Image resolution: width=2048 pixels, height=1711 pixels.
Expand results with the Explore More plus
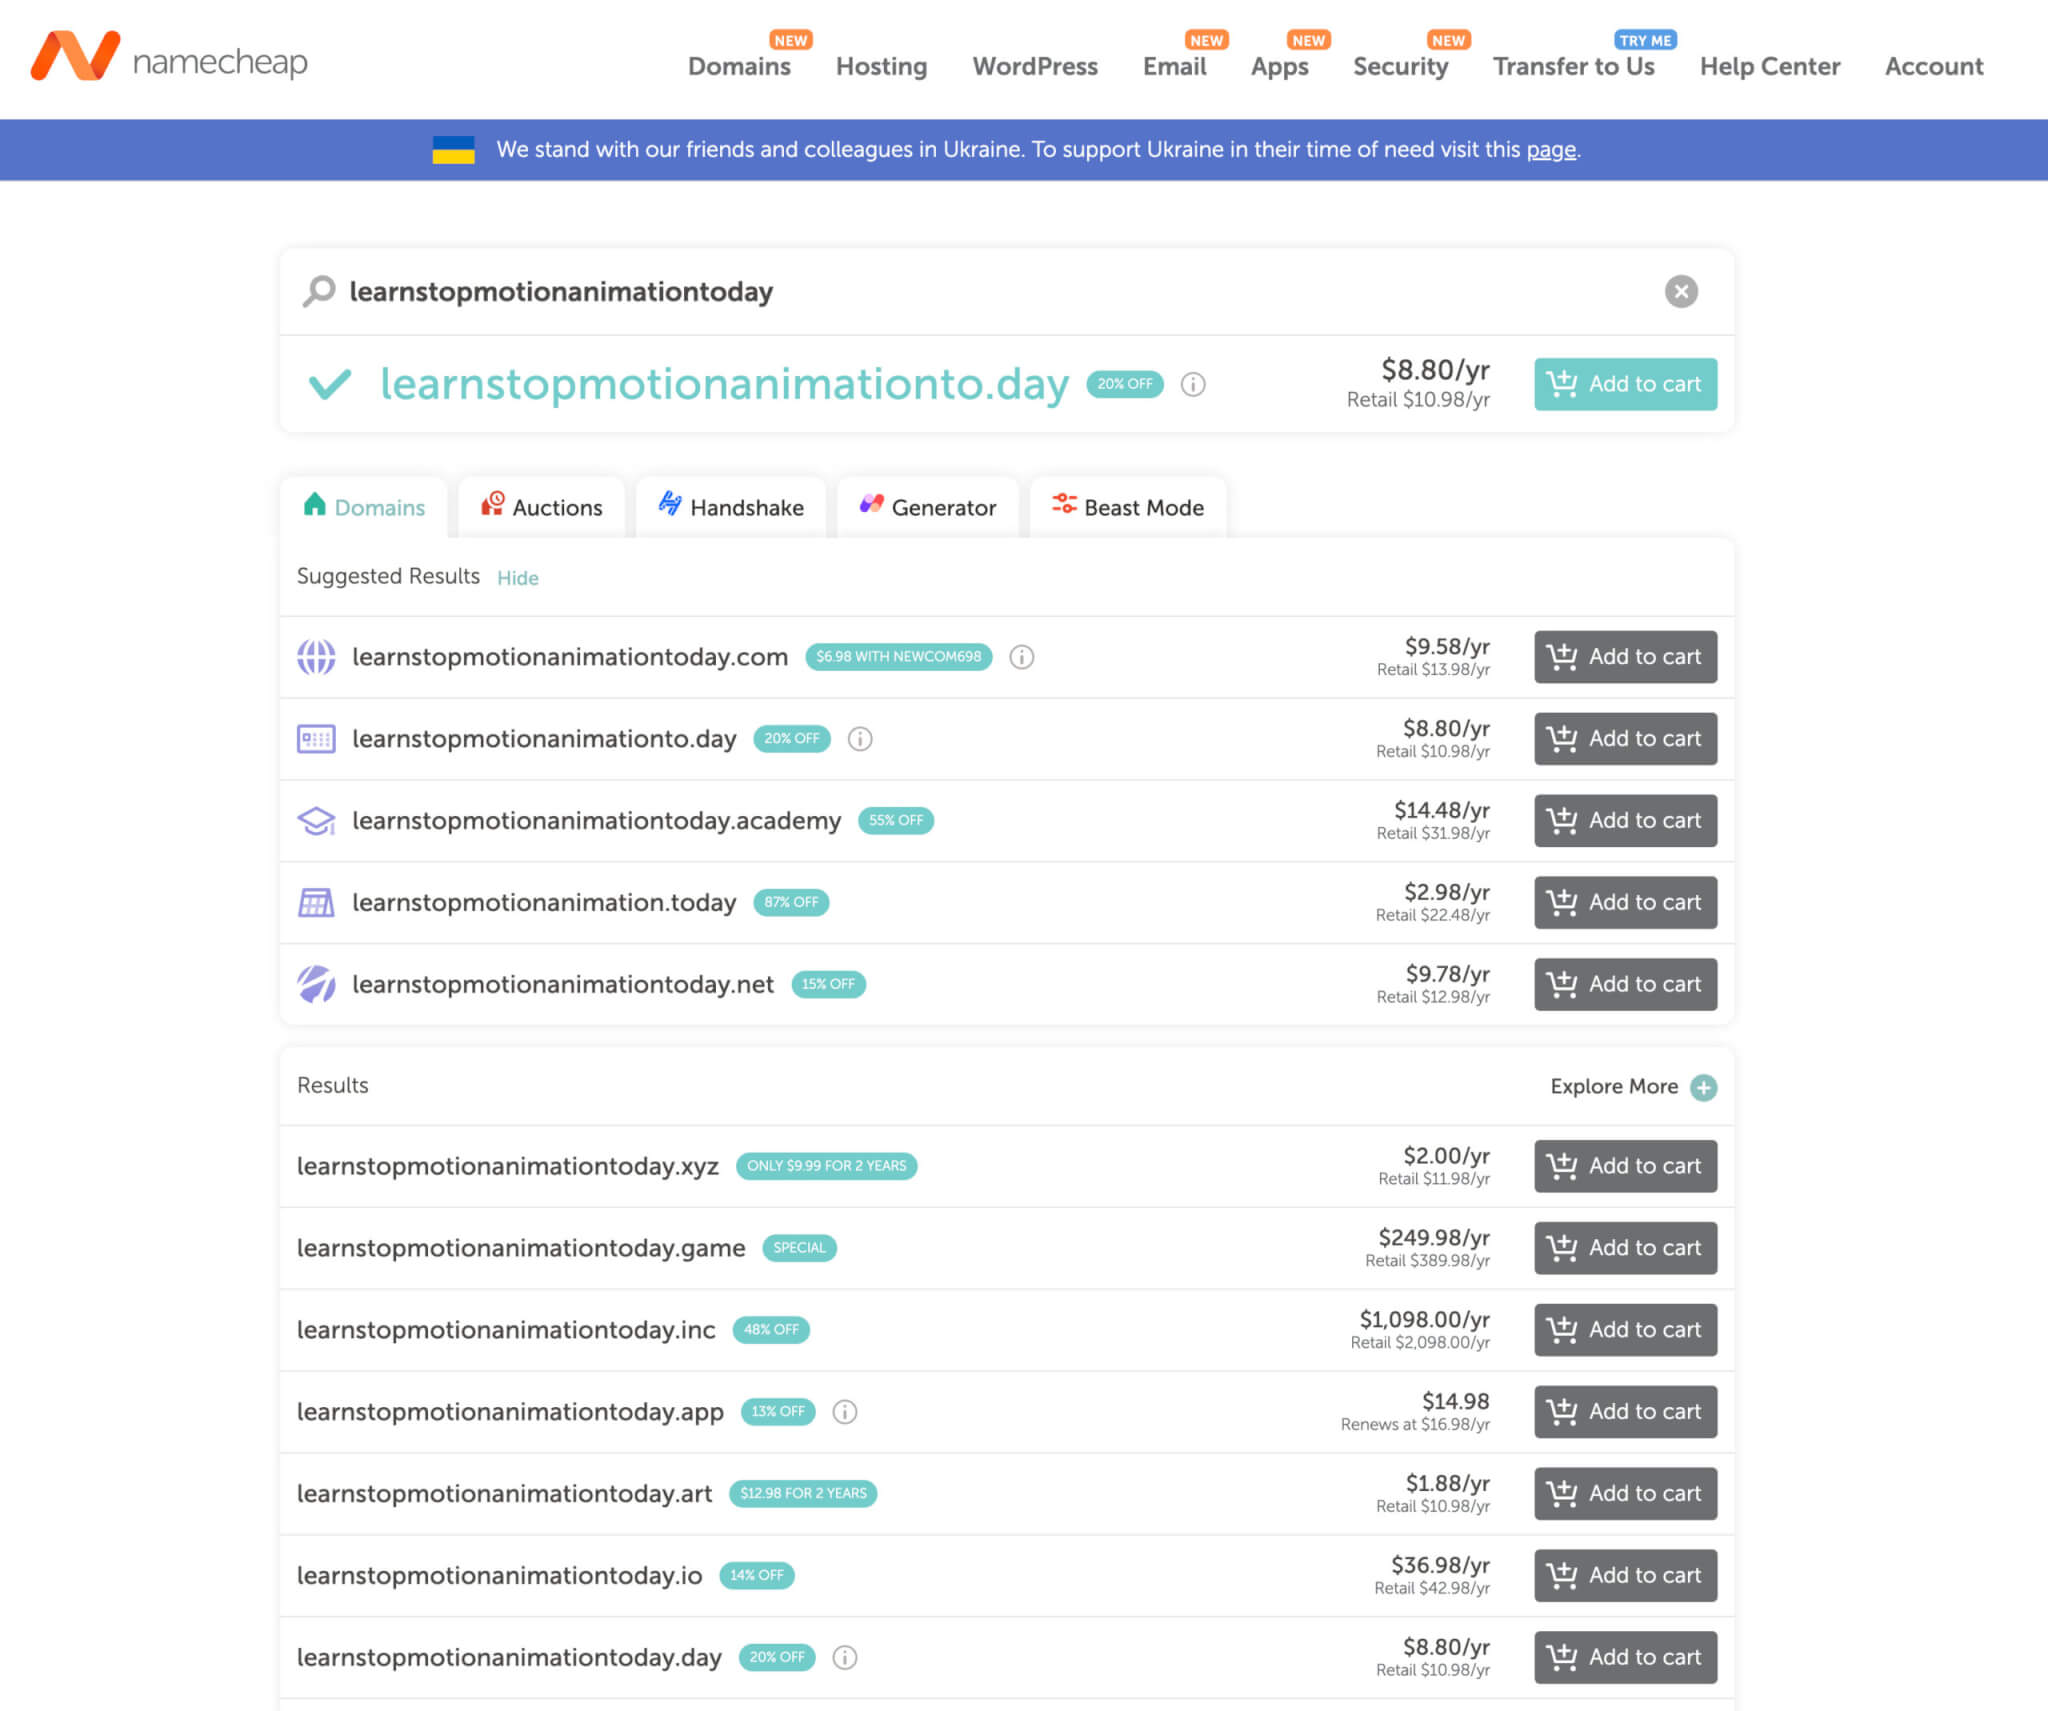coord(1703,1087)
